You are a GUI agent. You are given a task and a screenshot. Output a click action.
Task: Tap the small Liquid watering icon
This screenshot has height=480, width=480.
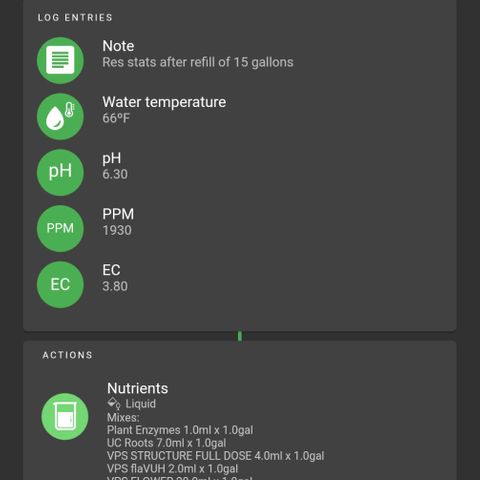click(x=114, y=404)
